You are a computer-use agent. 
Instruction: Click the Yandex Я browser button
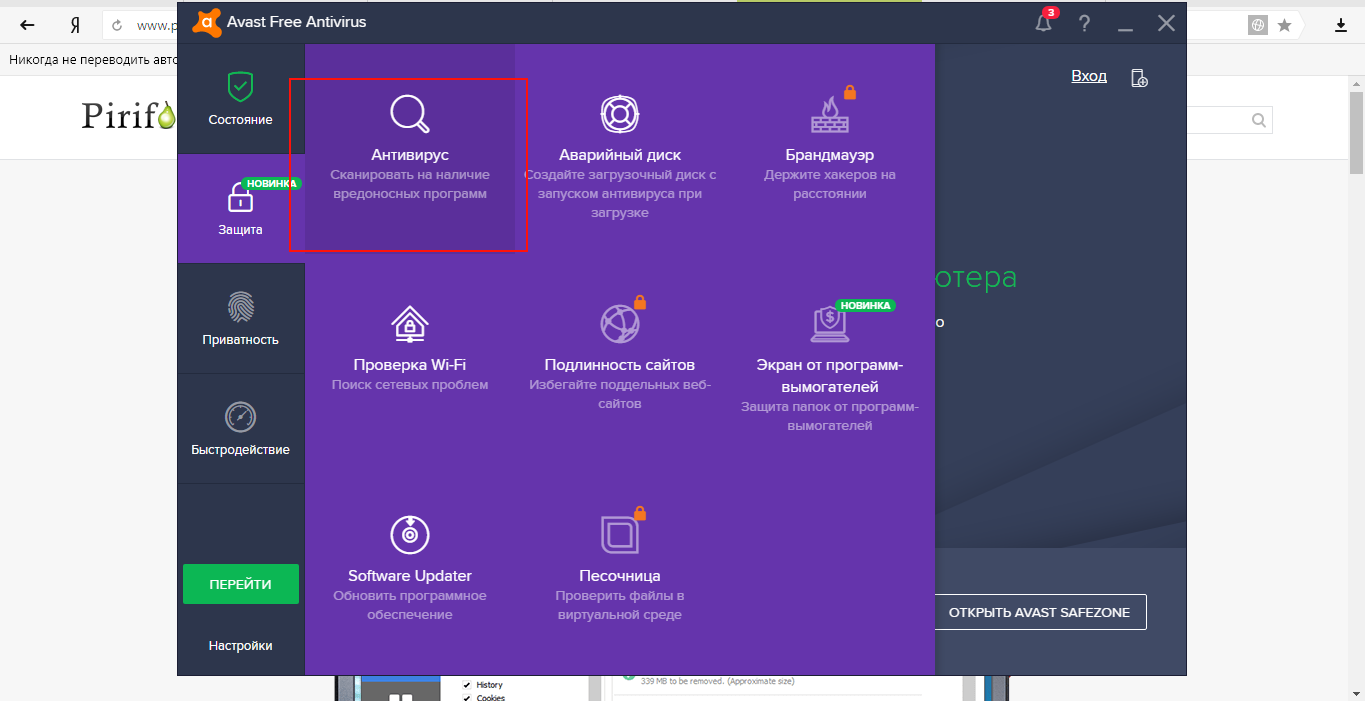(x=75, y=25)
